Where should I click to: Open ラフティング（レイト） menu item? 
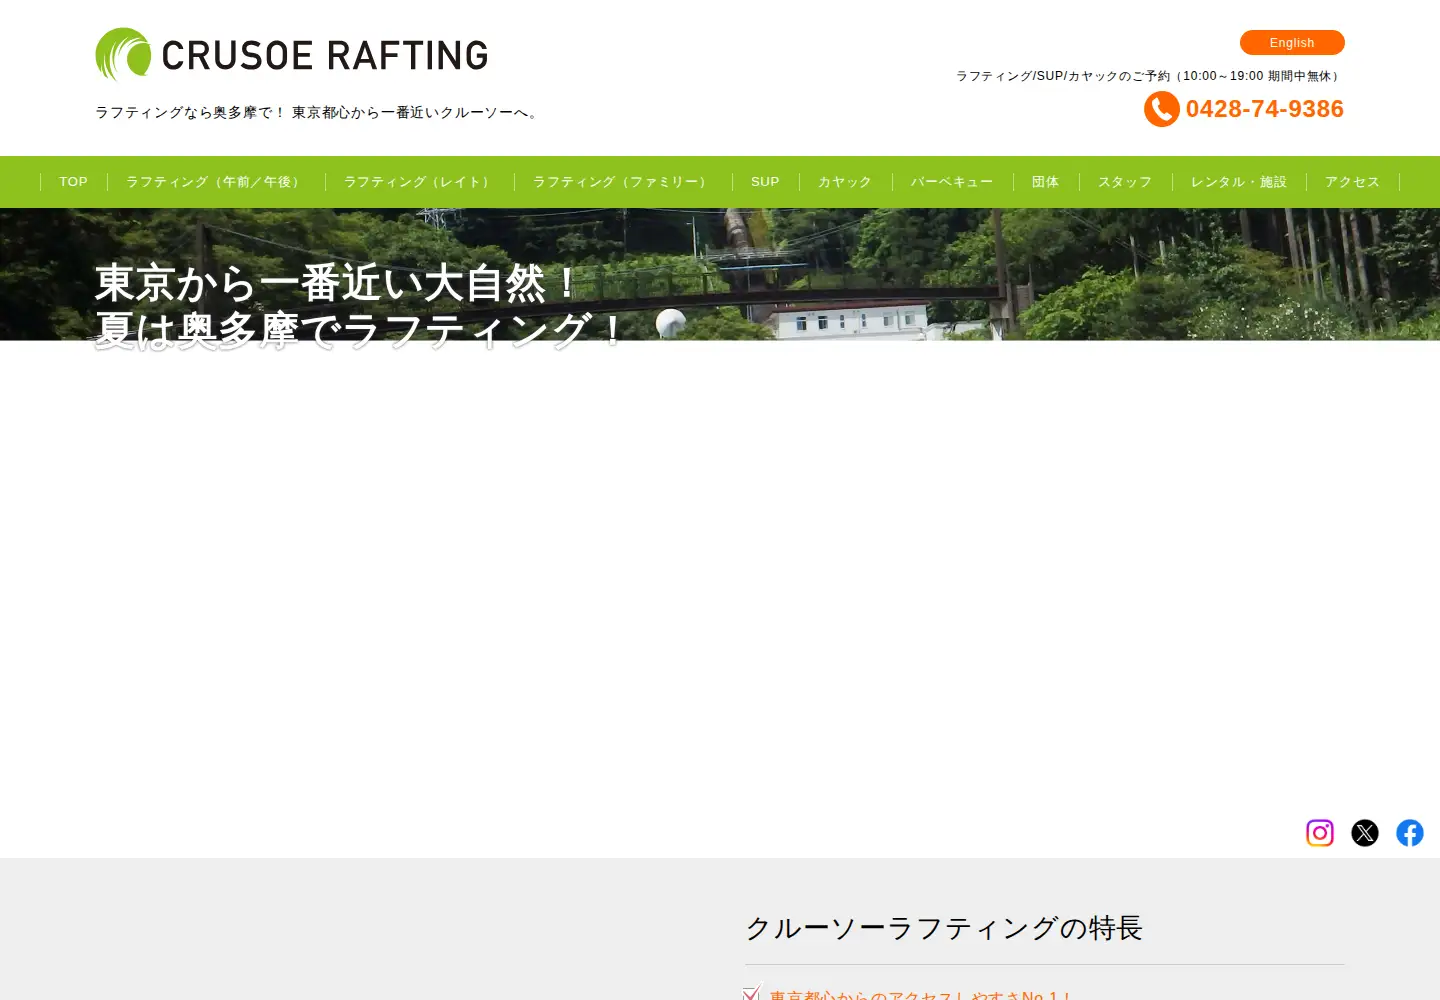point(420,182)
